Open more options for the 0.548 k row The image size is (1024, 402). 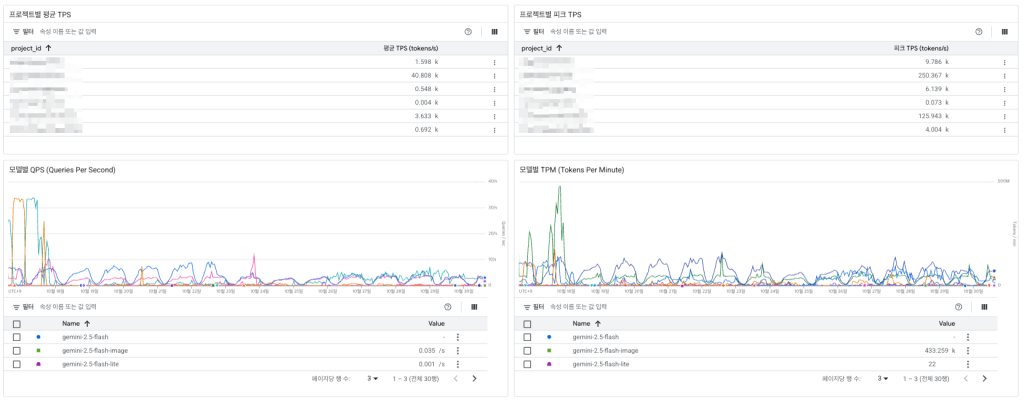(494, 89)
